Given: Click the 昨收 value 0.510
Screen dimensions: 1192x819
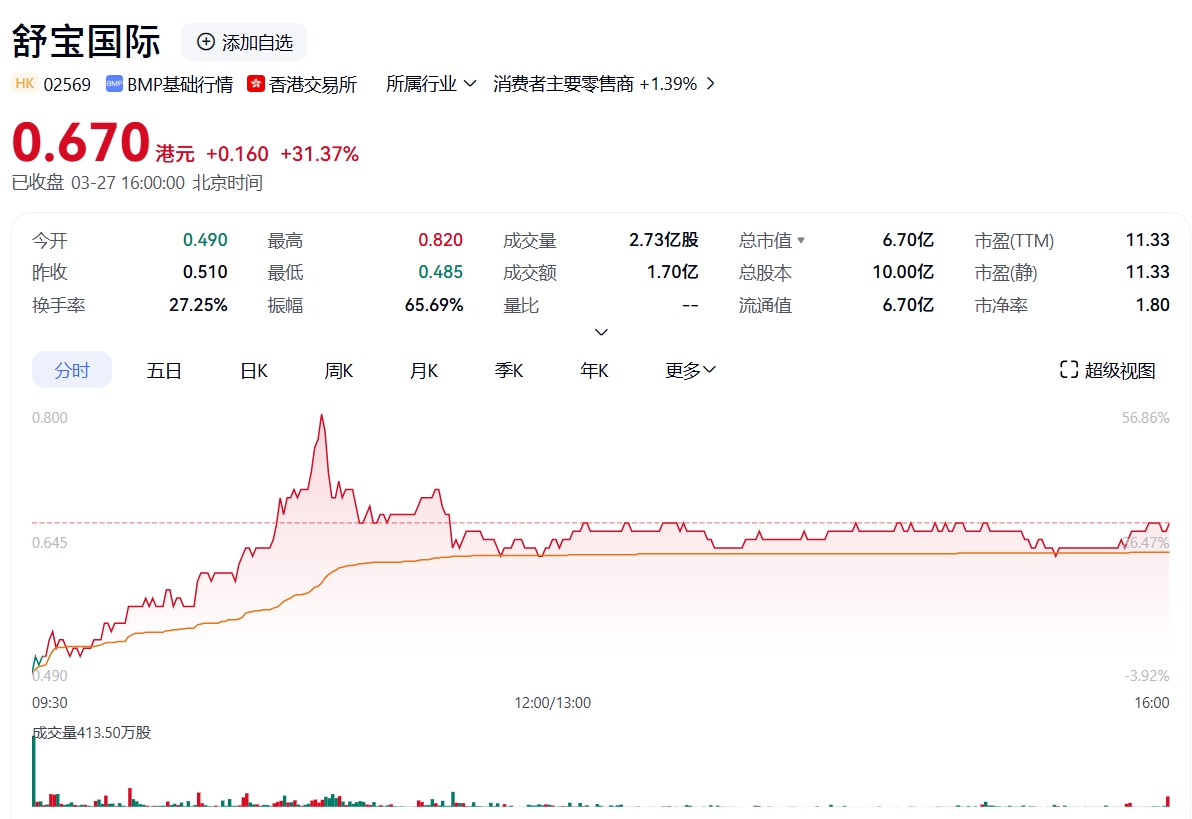Looking at the screenshot, I should pyautogui.click(x=205, y=272).
